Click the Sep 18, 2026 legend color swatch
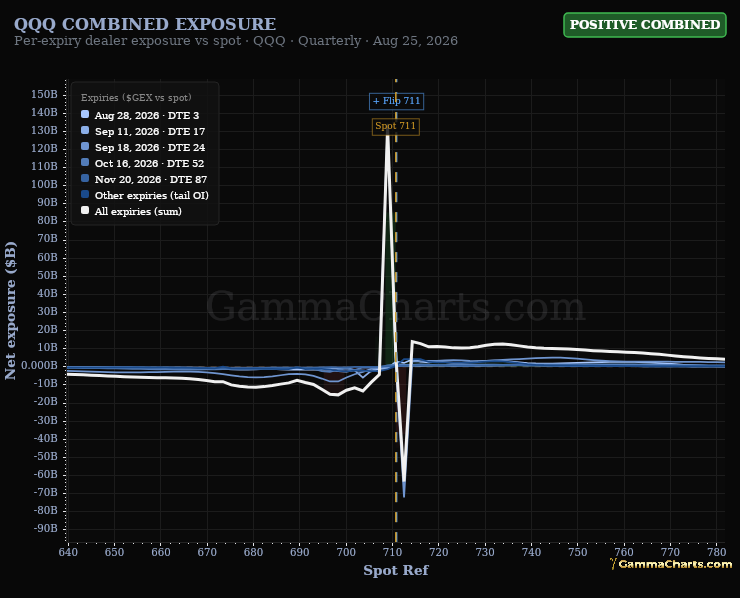This screenshot has width=740, height=598. 85,146
